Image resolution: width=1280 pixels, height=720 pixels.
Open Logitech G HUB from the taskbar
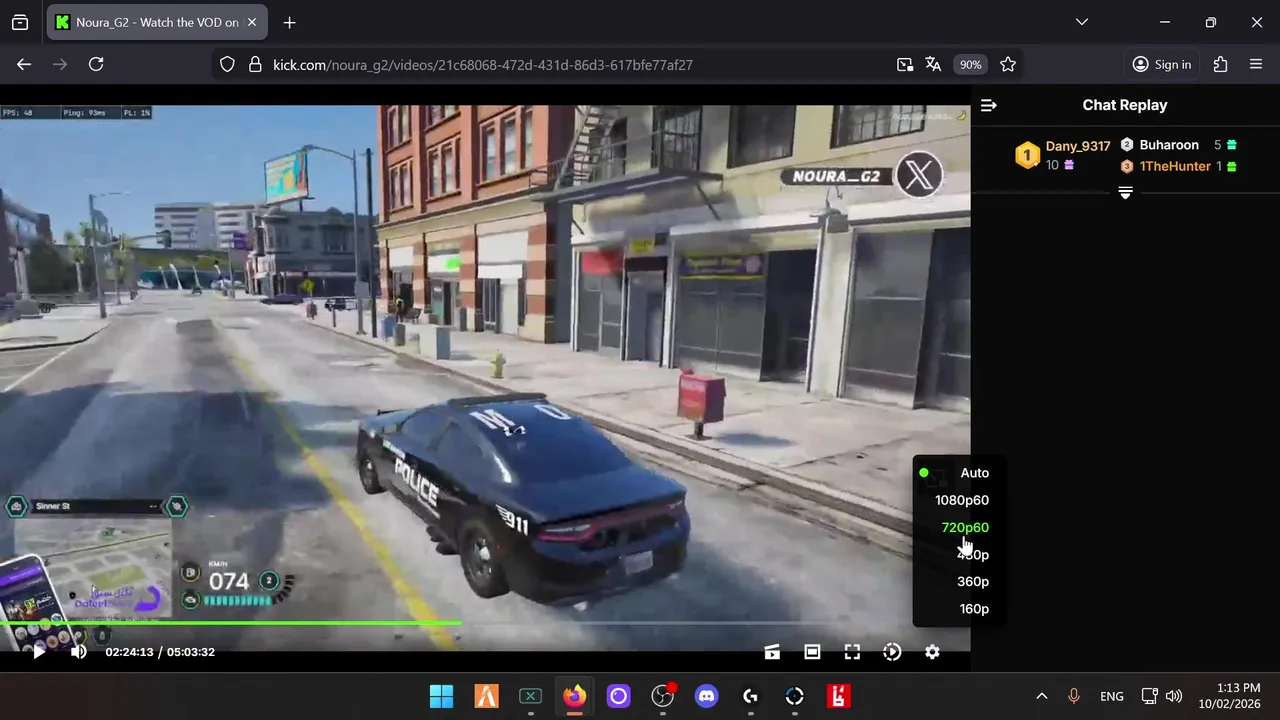[750, 696]
